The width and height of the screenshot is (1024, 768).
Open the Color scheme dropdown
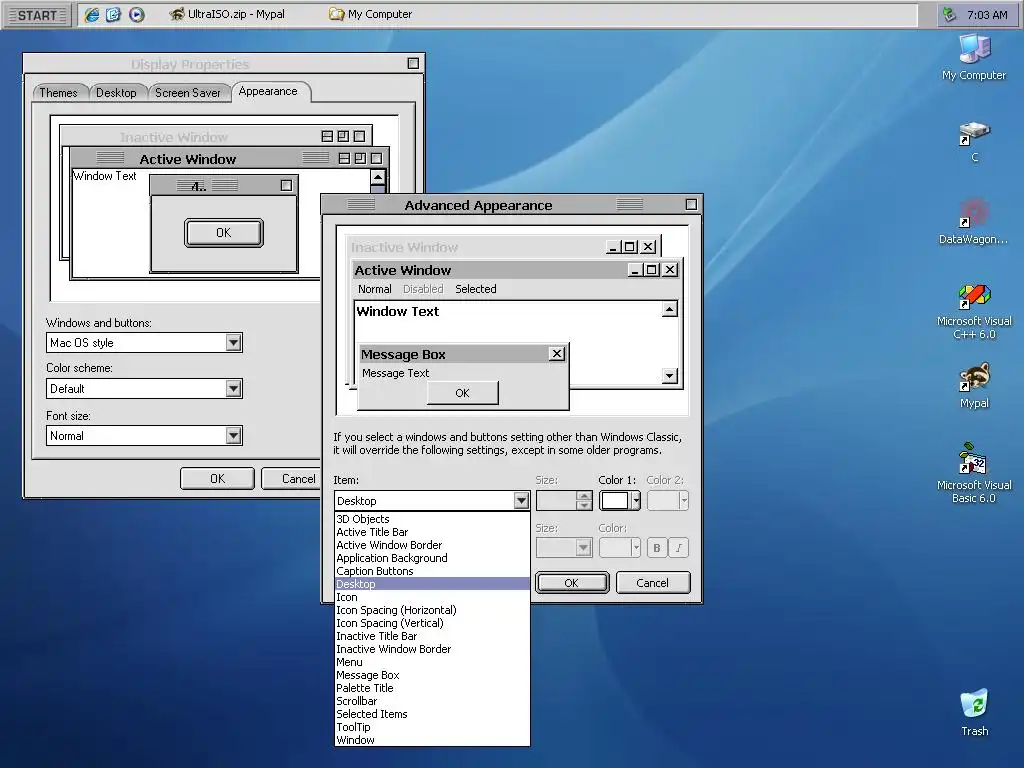[233, 389]
